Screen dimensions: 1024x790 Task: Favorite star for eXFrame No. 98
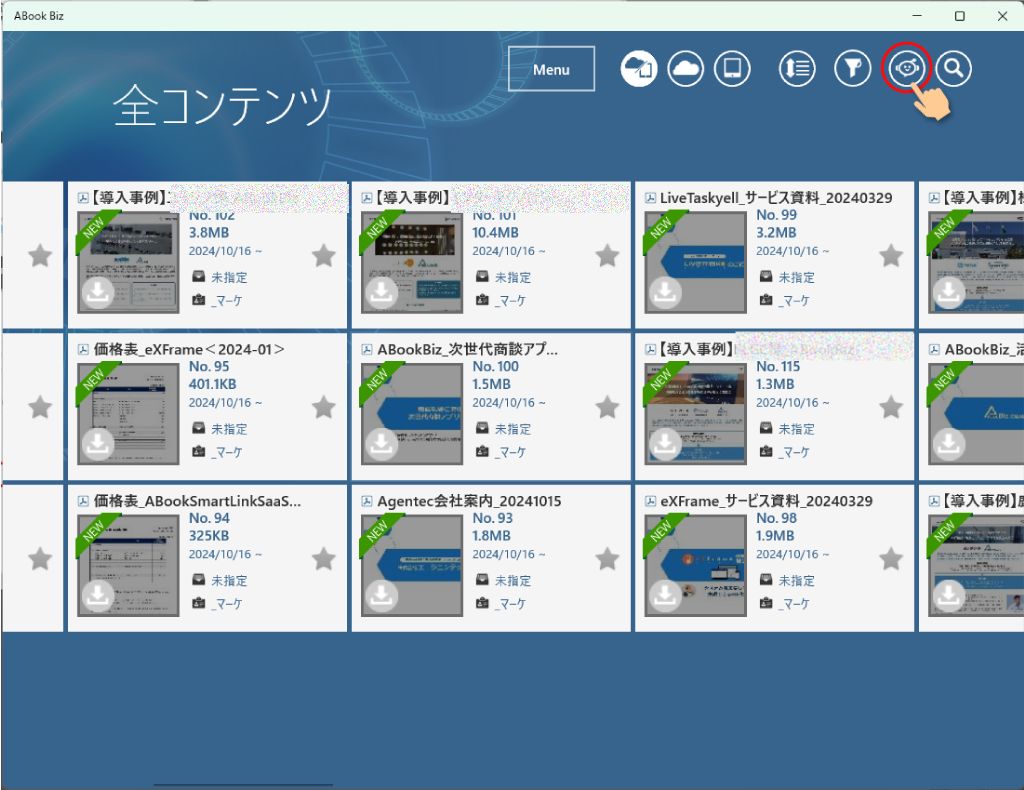(891, 559)
